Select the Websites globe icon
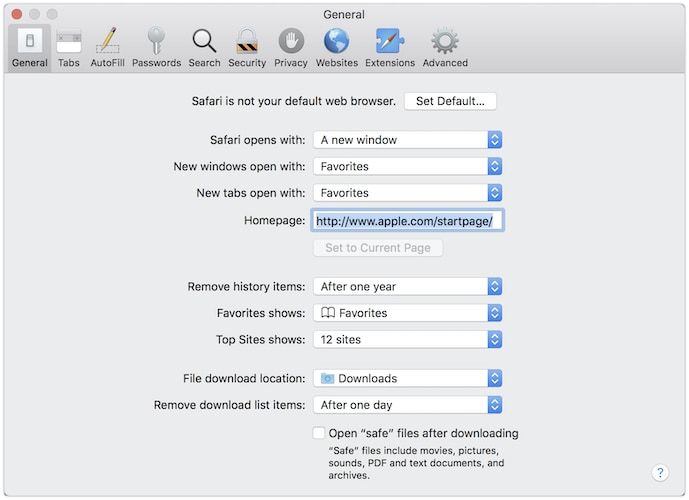This screenshot has width=689, height=500. click(x=337, y=48)
